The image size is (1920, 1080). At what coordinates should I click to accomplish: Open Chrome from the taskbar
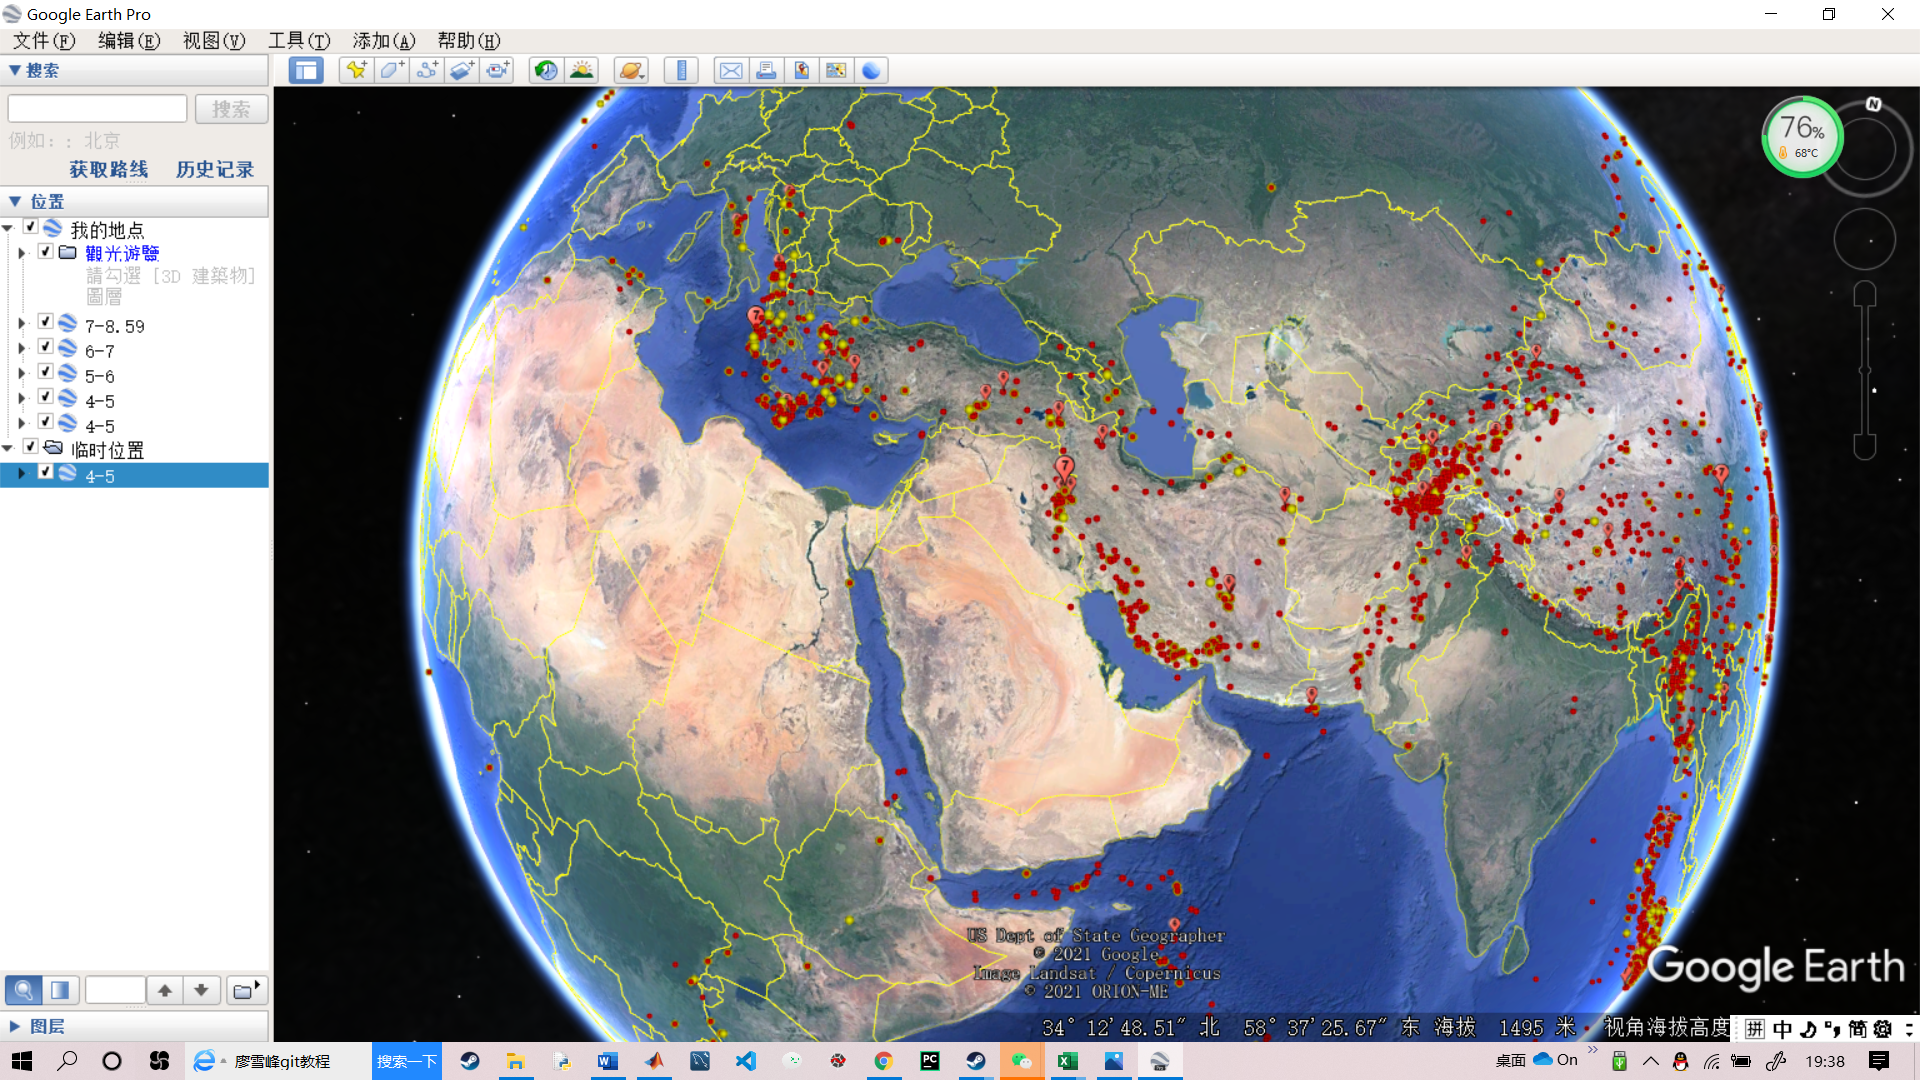coord(883,1061)
